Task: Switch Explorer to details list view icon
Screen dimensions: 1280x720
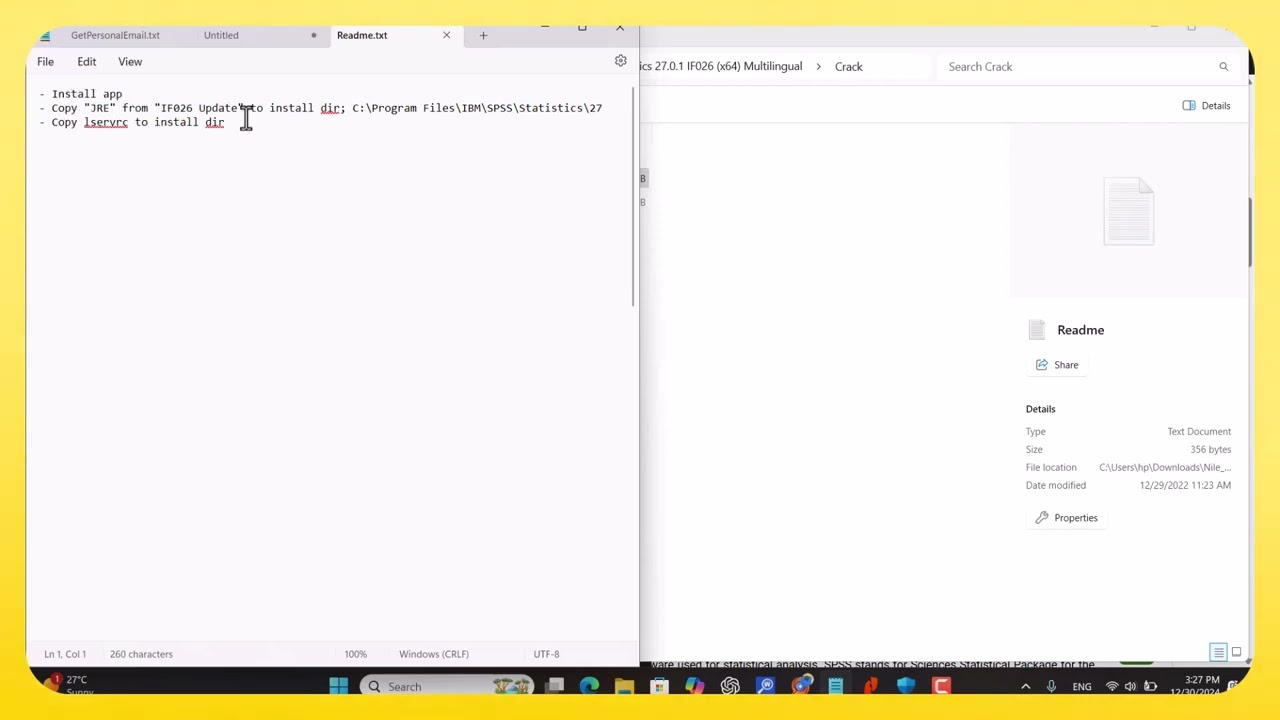Action: 1218,652
